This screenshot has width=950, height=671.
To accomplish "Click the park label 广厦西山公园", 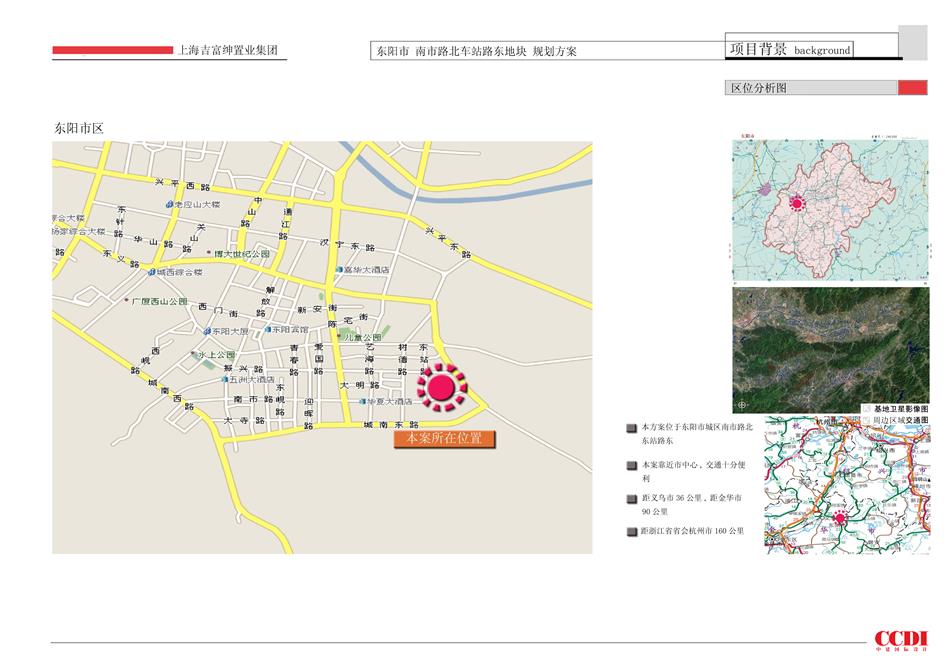I will tap(159, 301).
